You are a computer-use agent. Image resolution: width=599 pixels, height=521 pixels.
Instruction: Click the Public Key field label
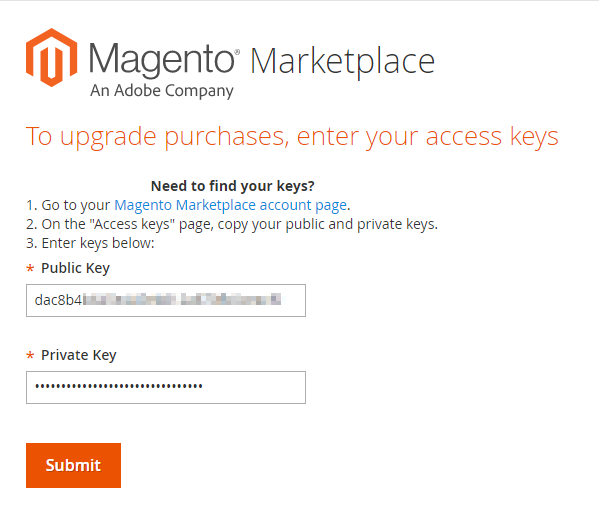[x=75, y=268]
